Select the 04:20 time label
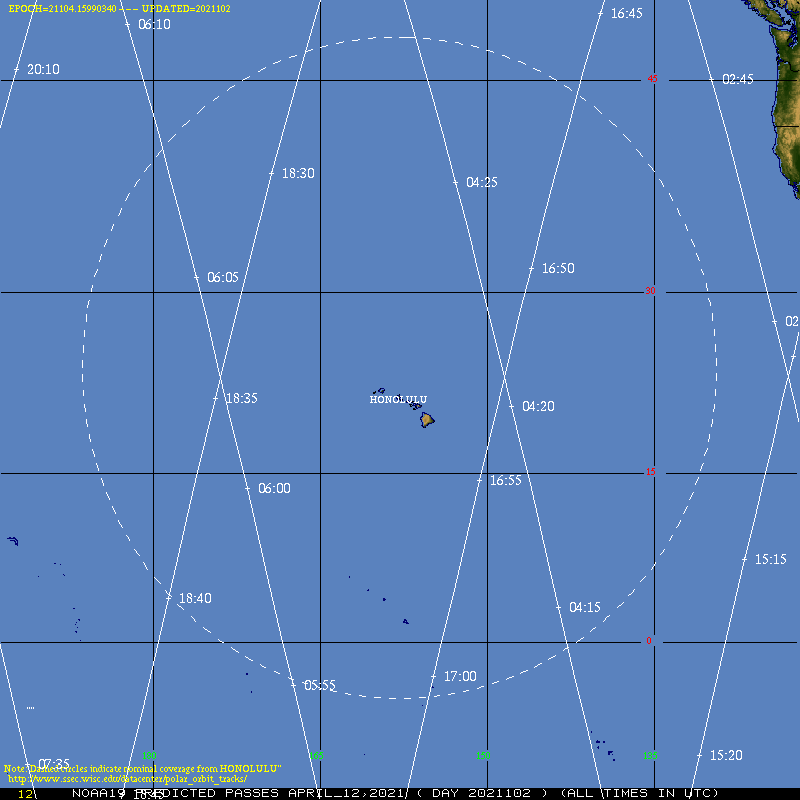Screen dimensions: 800x800 click(538, 407)
